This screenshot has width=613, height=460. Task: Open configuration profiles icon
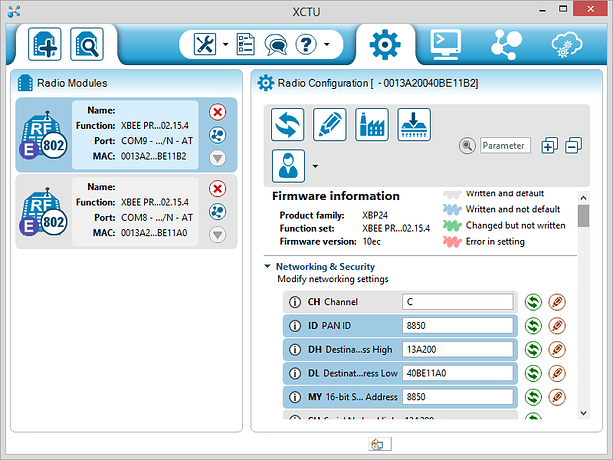point(288,166)
